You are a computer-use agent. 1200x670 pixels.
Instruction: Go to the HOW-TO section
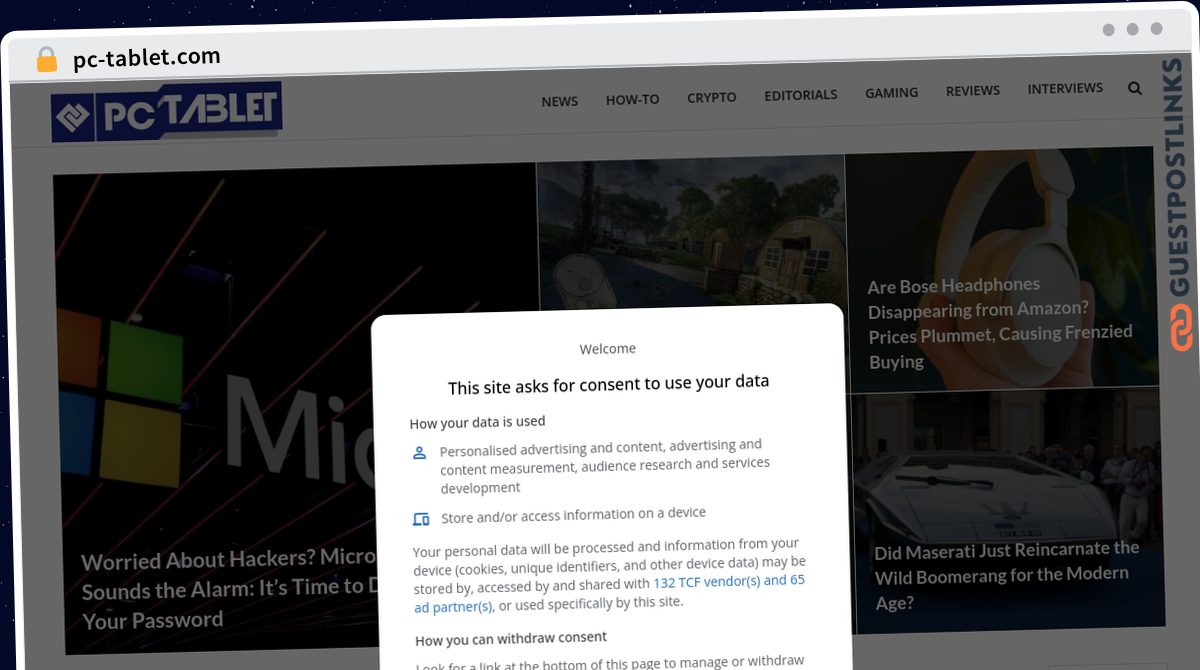click(632, 99)
